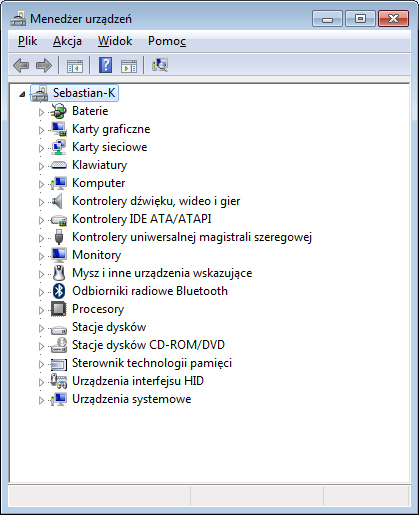Click the scan for hardware changes icon
419x515 pixels.
tap(160, 65)
